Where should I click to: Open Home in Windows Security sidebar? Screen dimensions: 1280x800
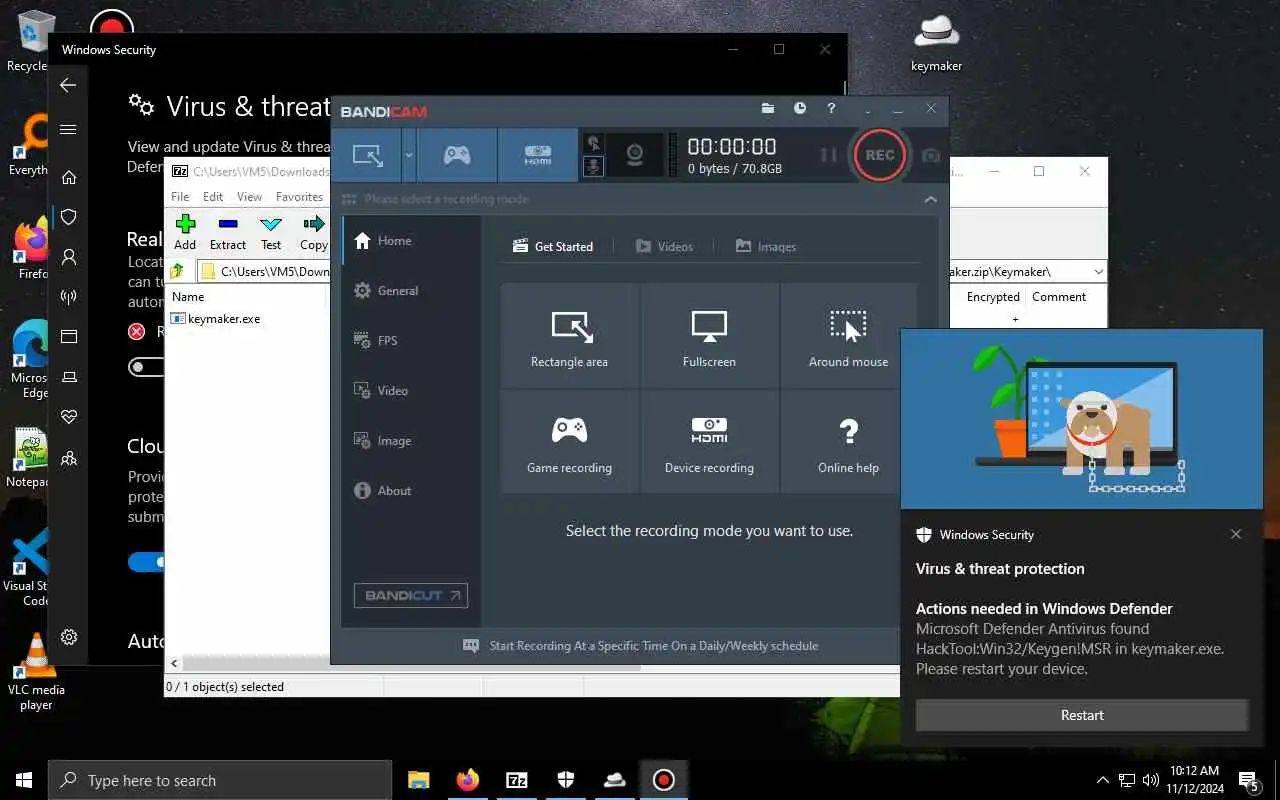click(x=69, y=178)
